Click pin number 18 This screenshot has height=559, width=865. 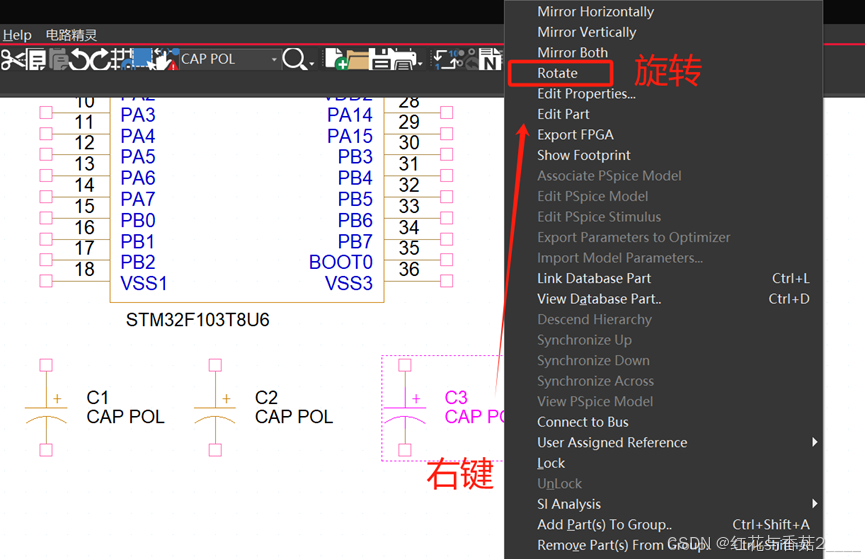84,269
